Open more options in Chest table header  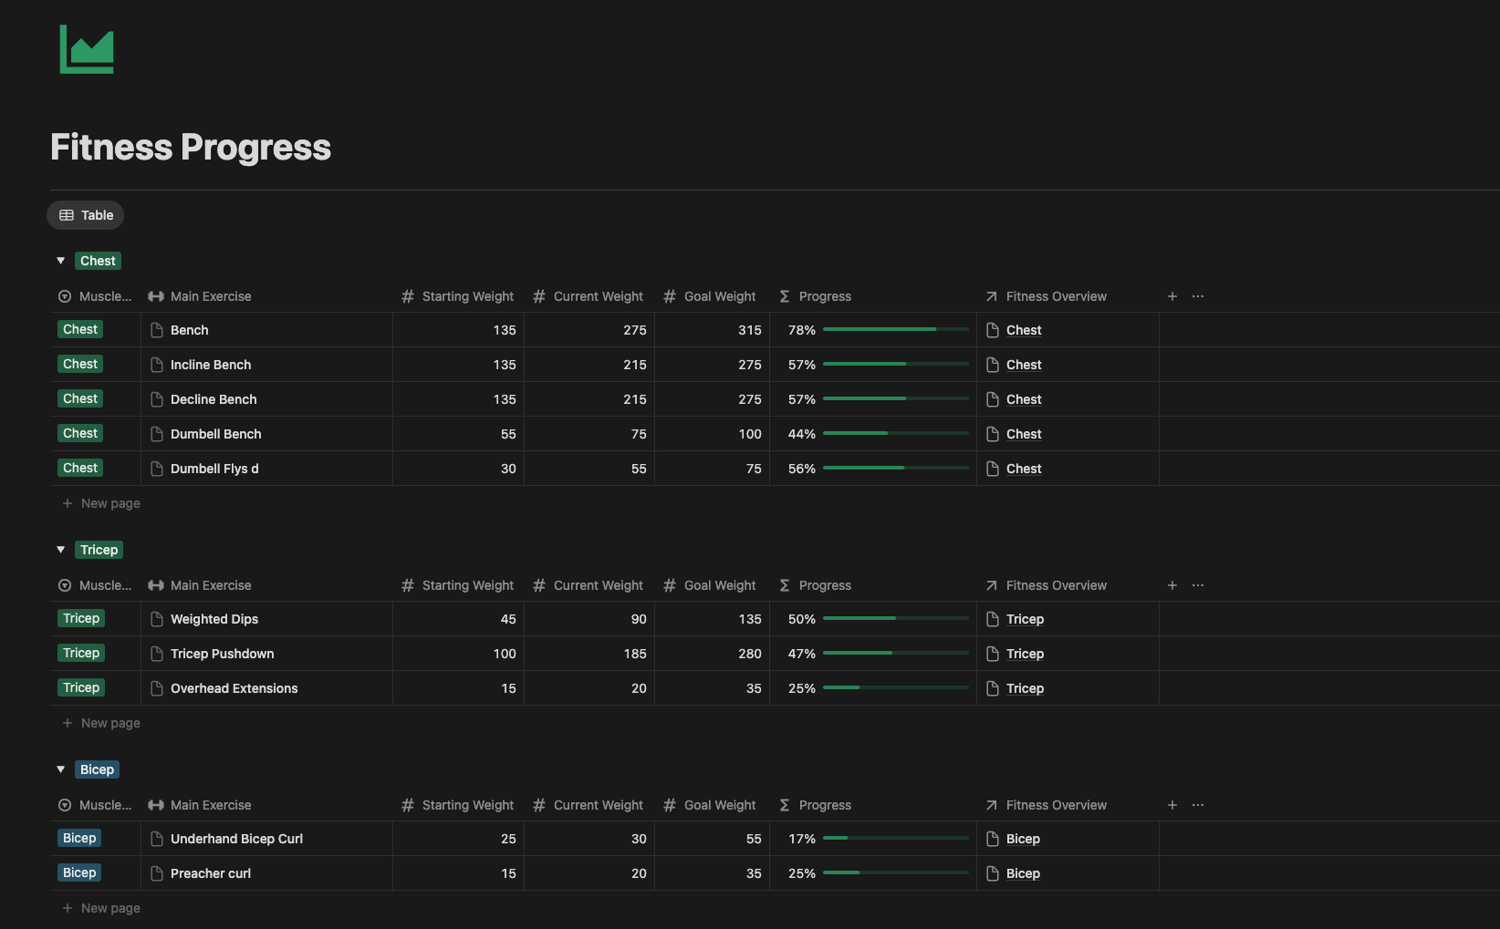[1198, 296]
